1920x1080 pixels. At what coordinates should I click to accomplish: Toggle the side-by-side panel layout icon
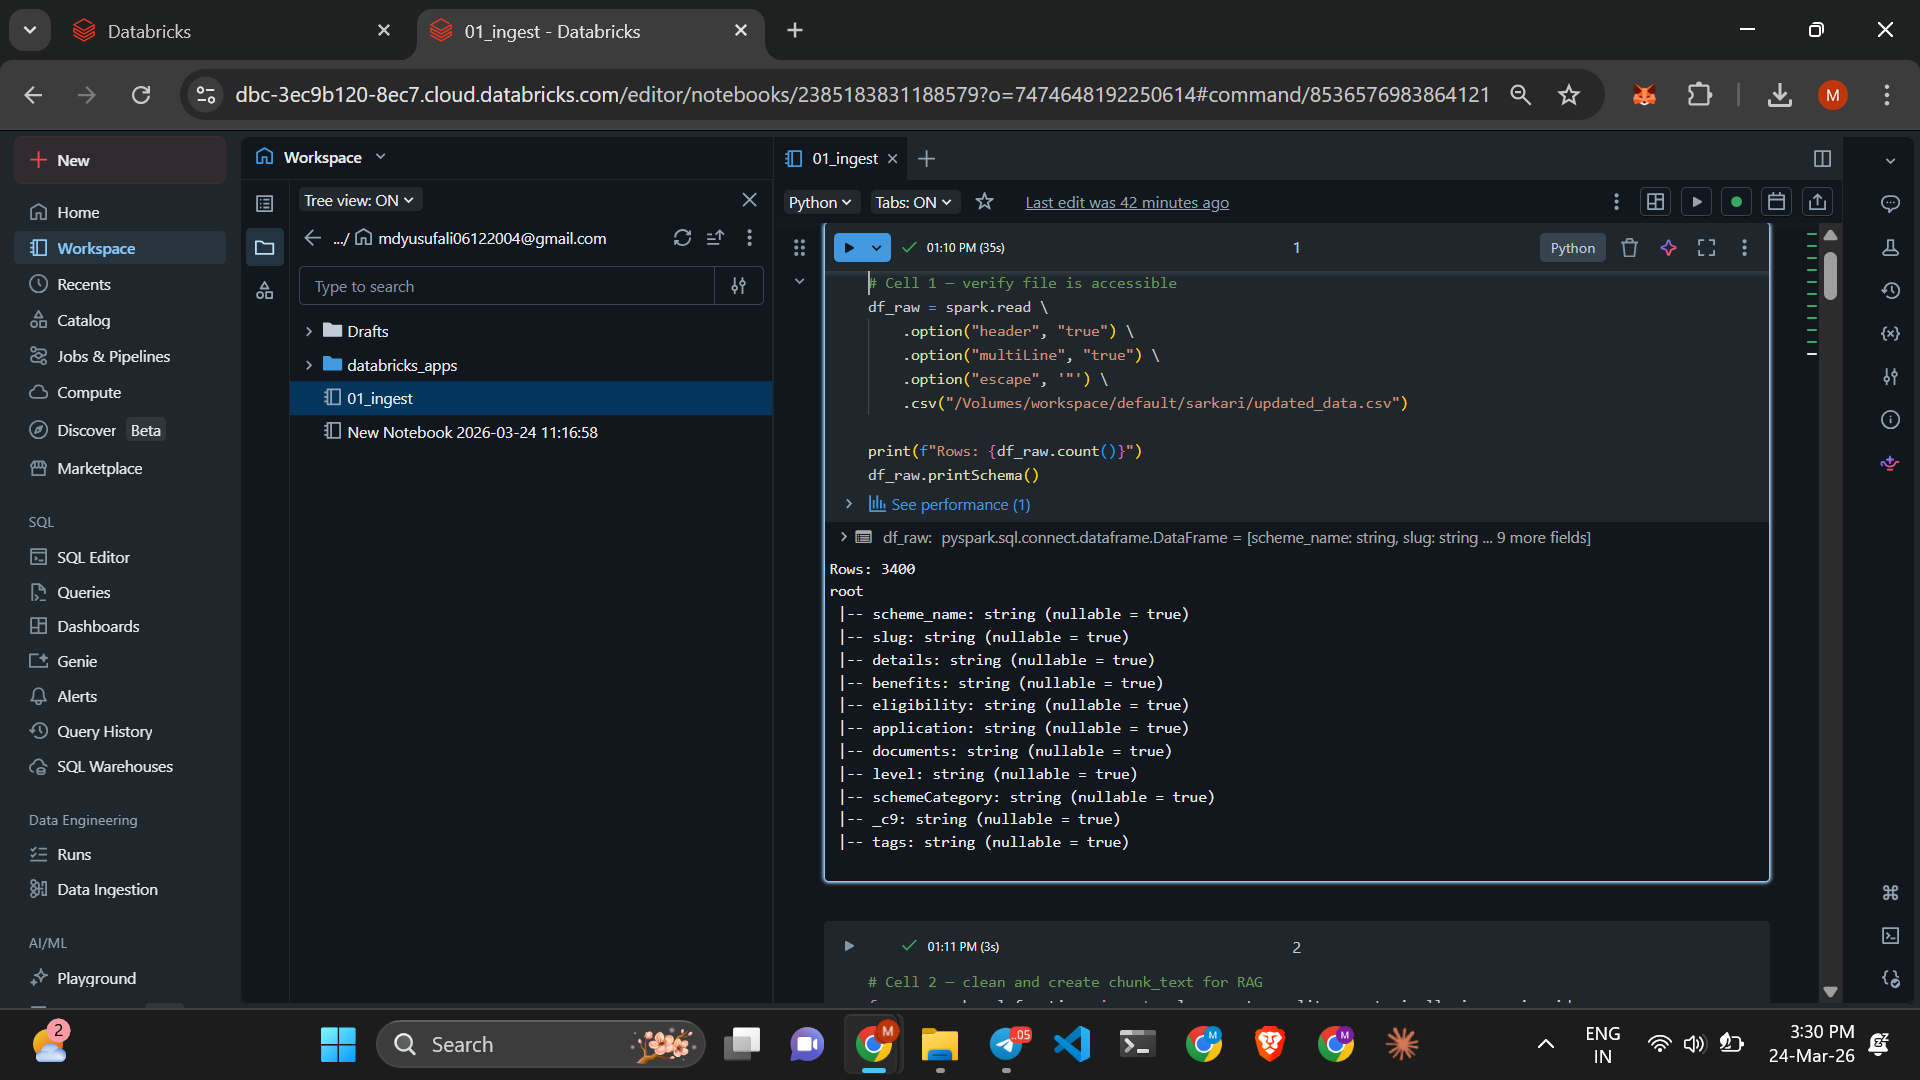(1822, 159)
